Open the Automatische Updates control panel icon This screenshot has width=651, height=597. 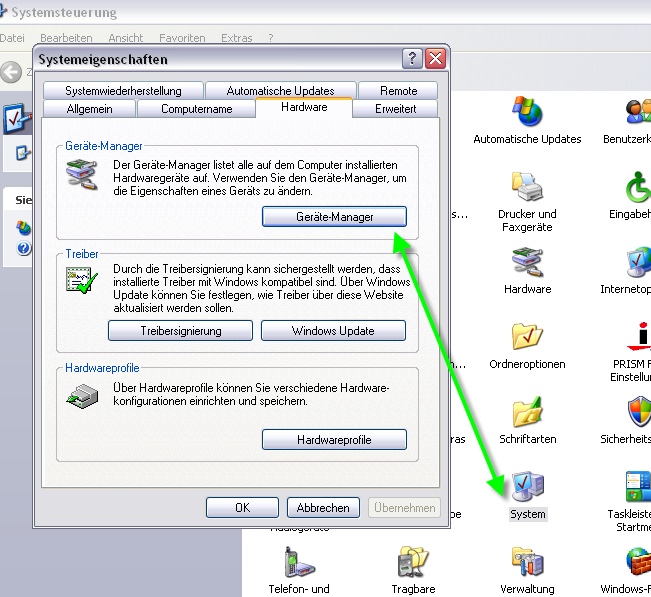(527, 111)
